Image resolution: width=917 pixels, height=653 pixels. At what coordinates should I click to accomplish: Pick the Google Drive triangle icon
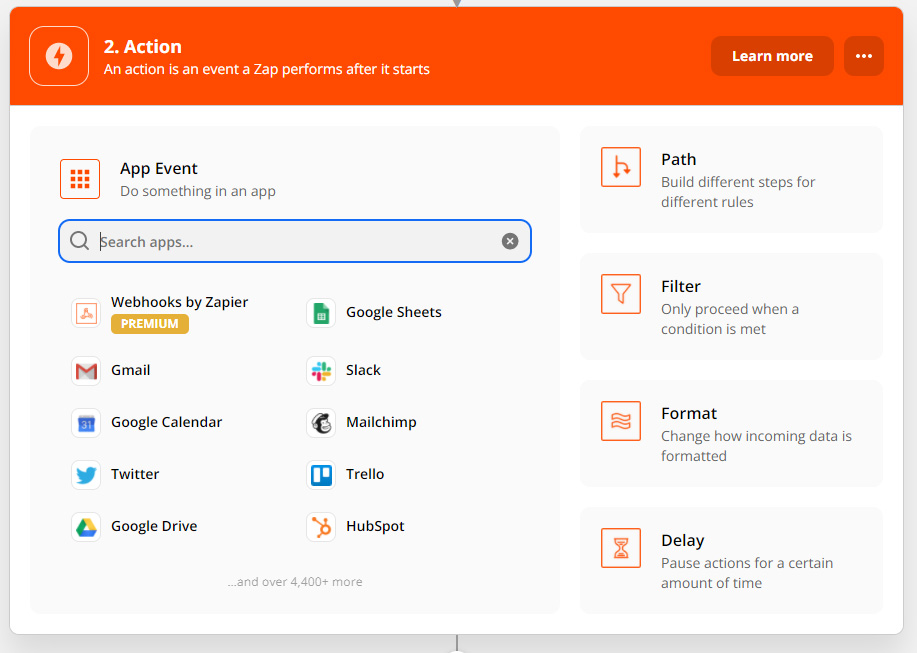(86, 527)
